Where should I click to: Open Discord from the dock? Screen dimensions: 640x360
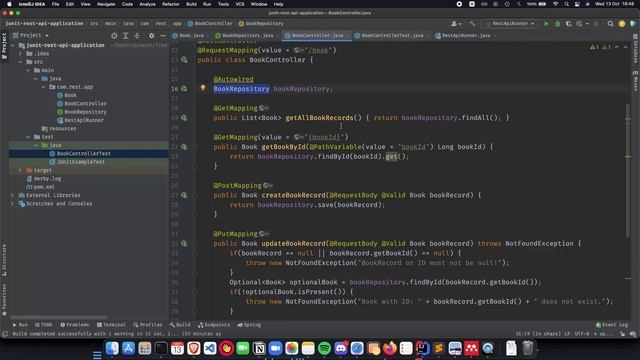341,348
